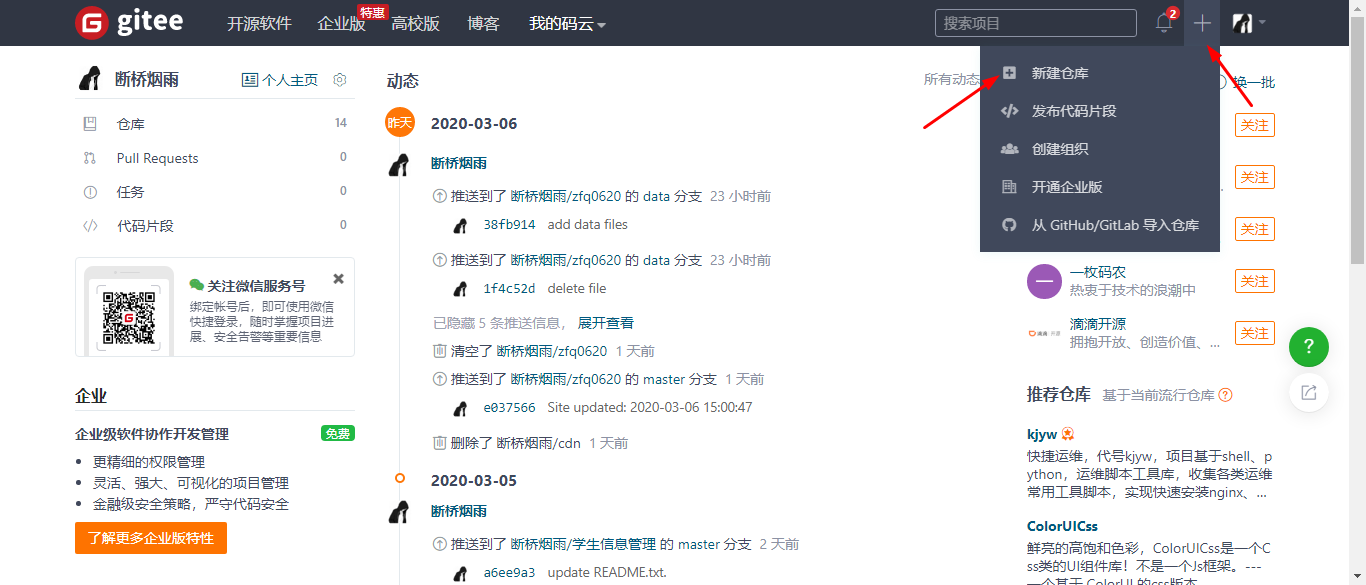Viewport: 1366px width, 585px height.
Task: Follow 一枚码农 with the 关注 button
Action: coord(1255,281)
